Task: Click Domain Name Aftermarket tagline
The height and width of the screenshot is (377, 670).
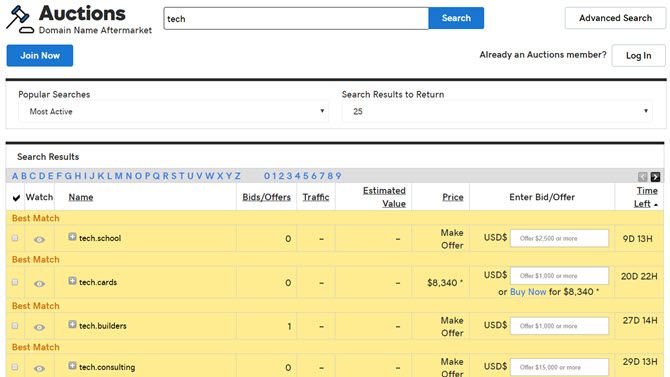Action: click(x=95, y=30)
